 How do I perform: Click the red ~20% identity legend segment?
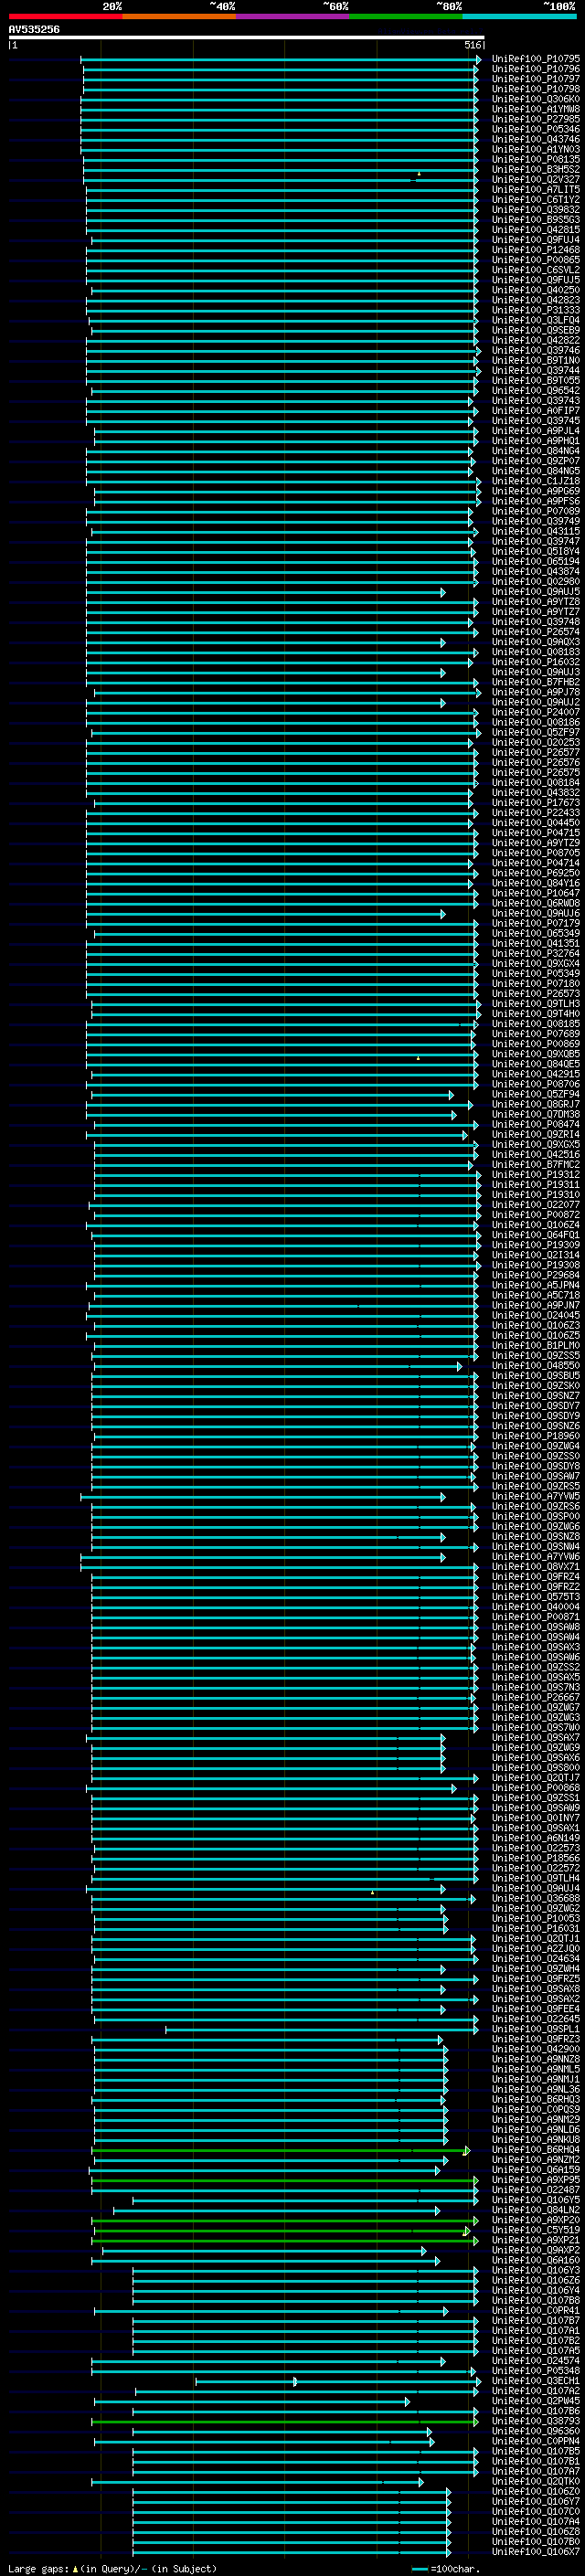(65, 16)
